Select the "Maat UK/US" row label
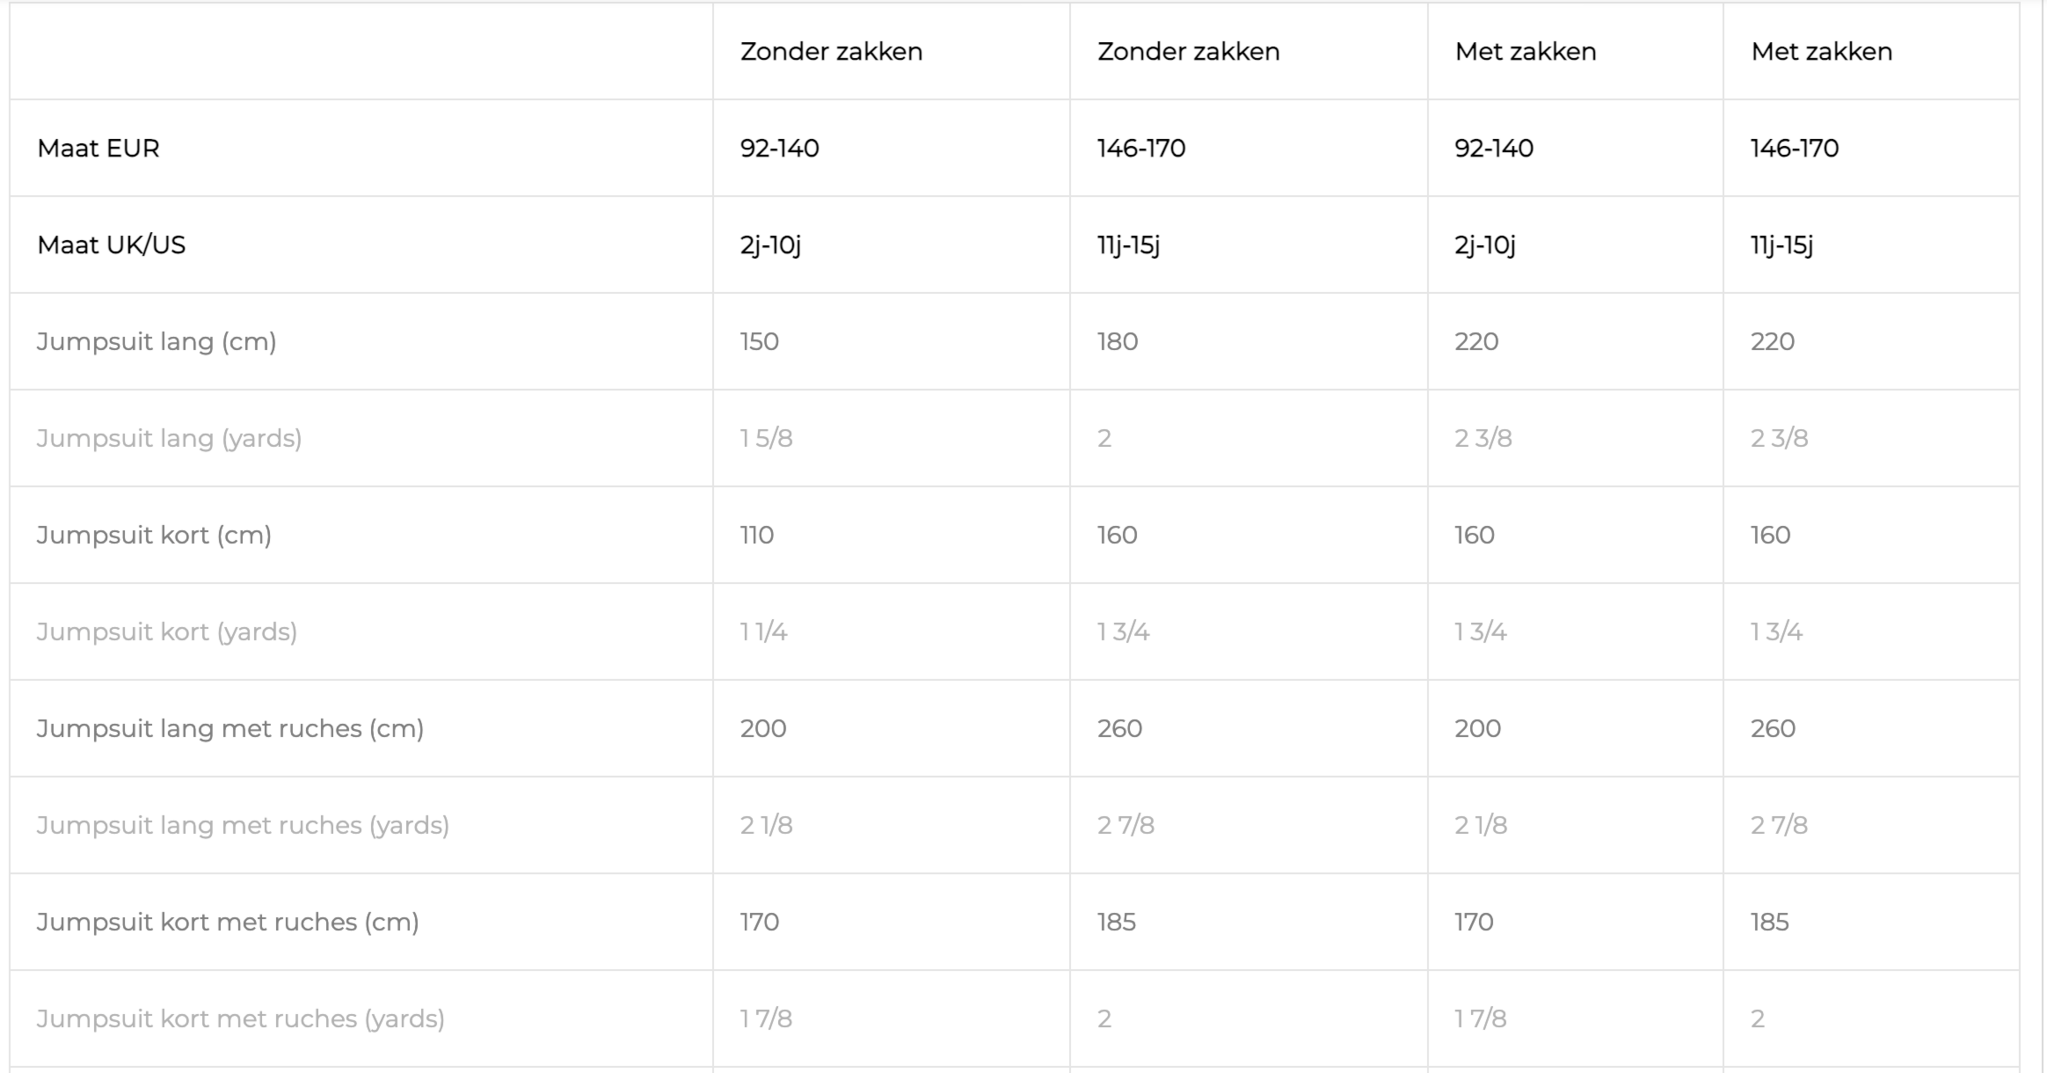Image resolution: width=2047 pixels, height=1073 pixels. point(111,245)
